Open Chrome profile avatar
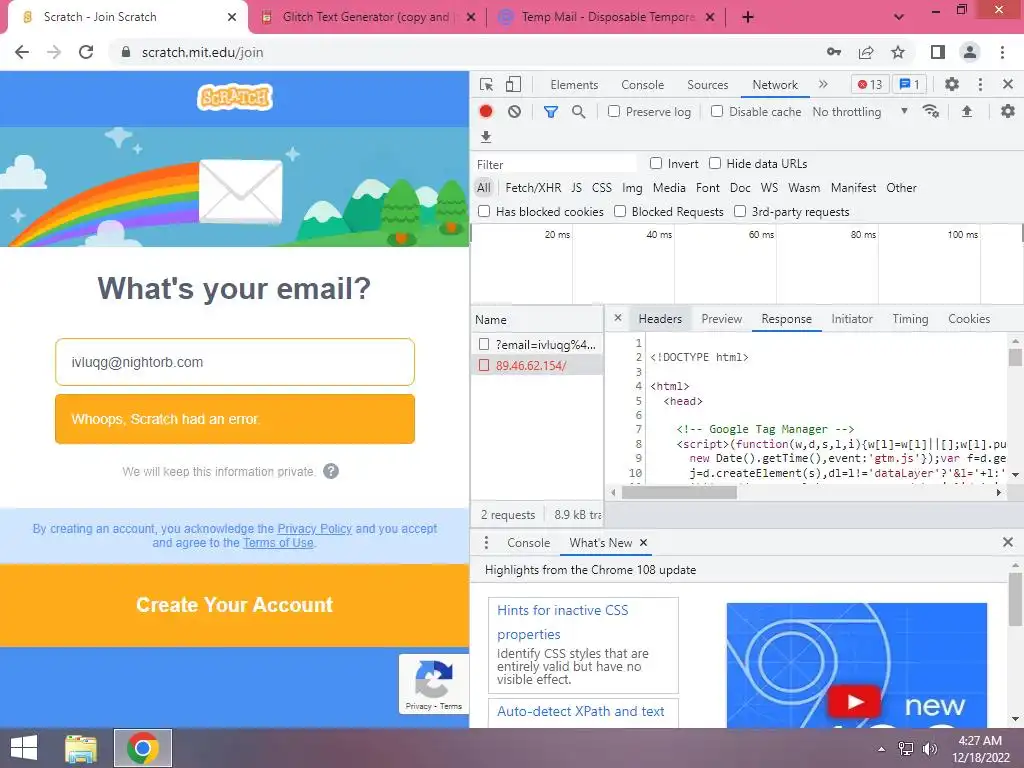Viewport: 1024px width, 768px height. click(970, 52)
